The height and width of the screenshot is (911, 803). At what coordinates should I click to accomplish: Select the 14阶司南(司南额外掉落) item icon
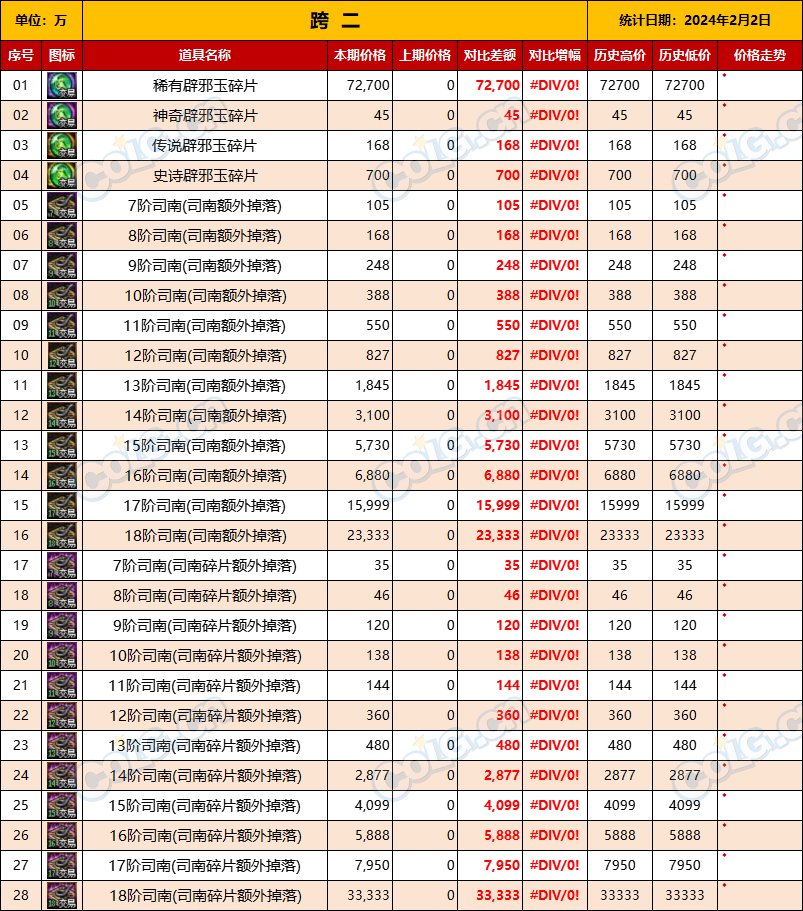click(x=62, y=415)
